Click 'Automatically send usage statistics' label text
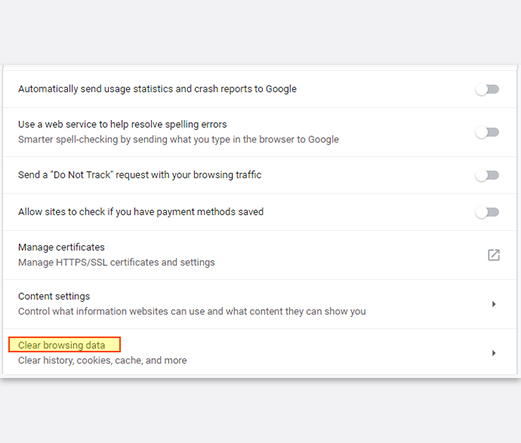This screenshot has height=443, width=521. pyautogui.click(x=157, y=89)
